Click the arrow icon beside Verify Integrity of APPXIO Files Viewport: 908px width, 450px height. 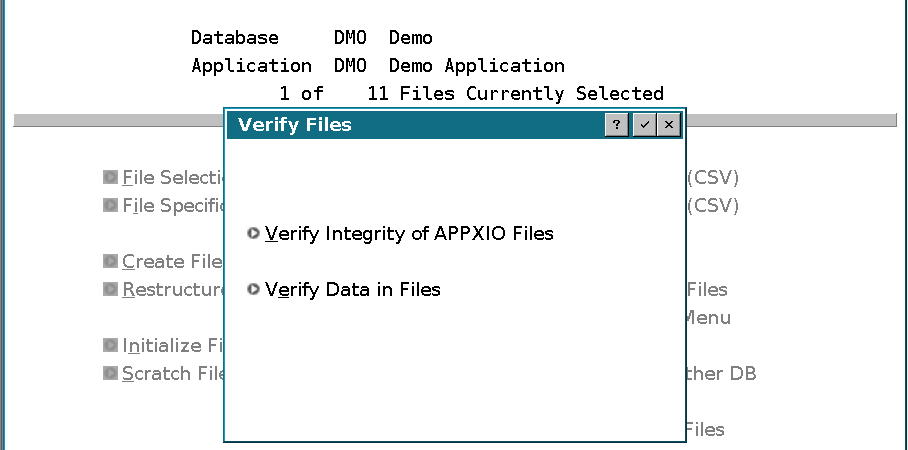pos(253,233)
